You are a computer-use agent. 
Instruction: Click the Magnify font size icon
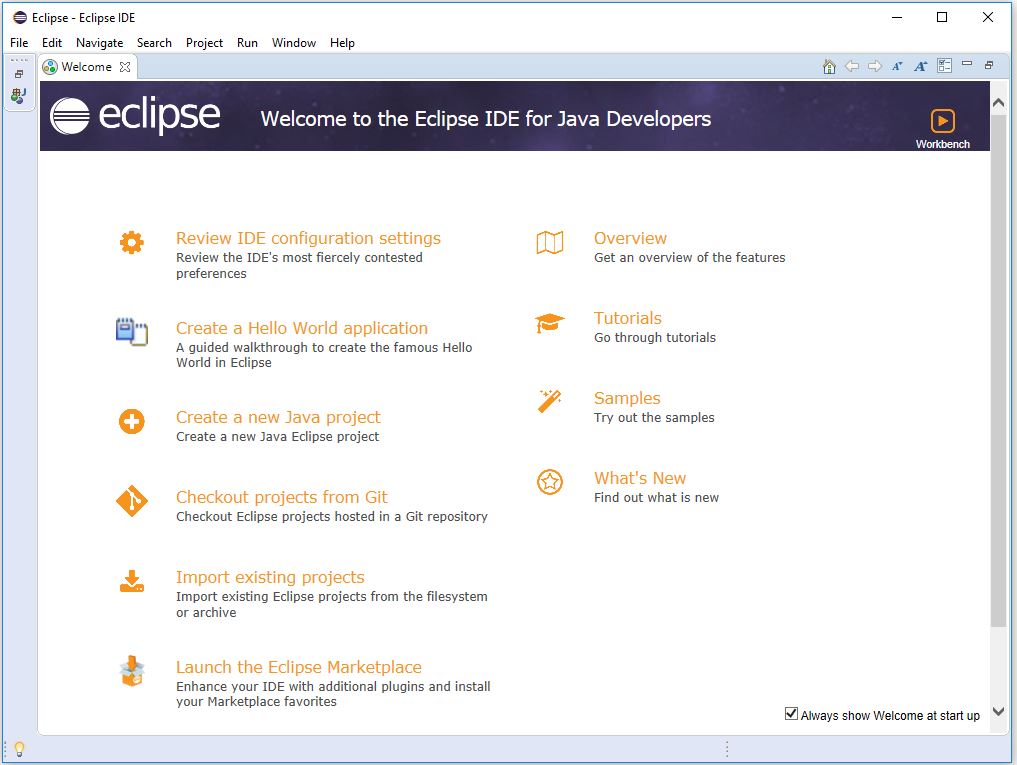(x=921, y=67)
